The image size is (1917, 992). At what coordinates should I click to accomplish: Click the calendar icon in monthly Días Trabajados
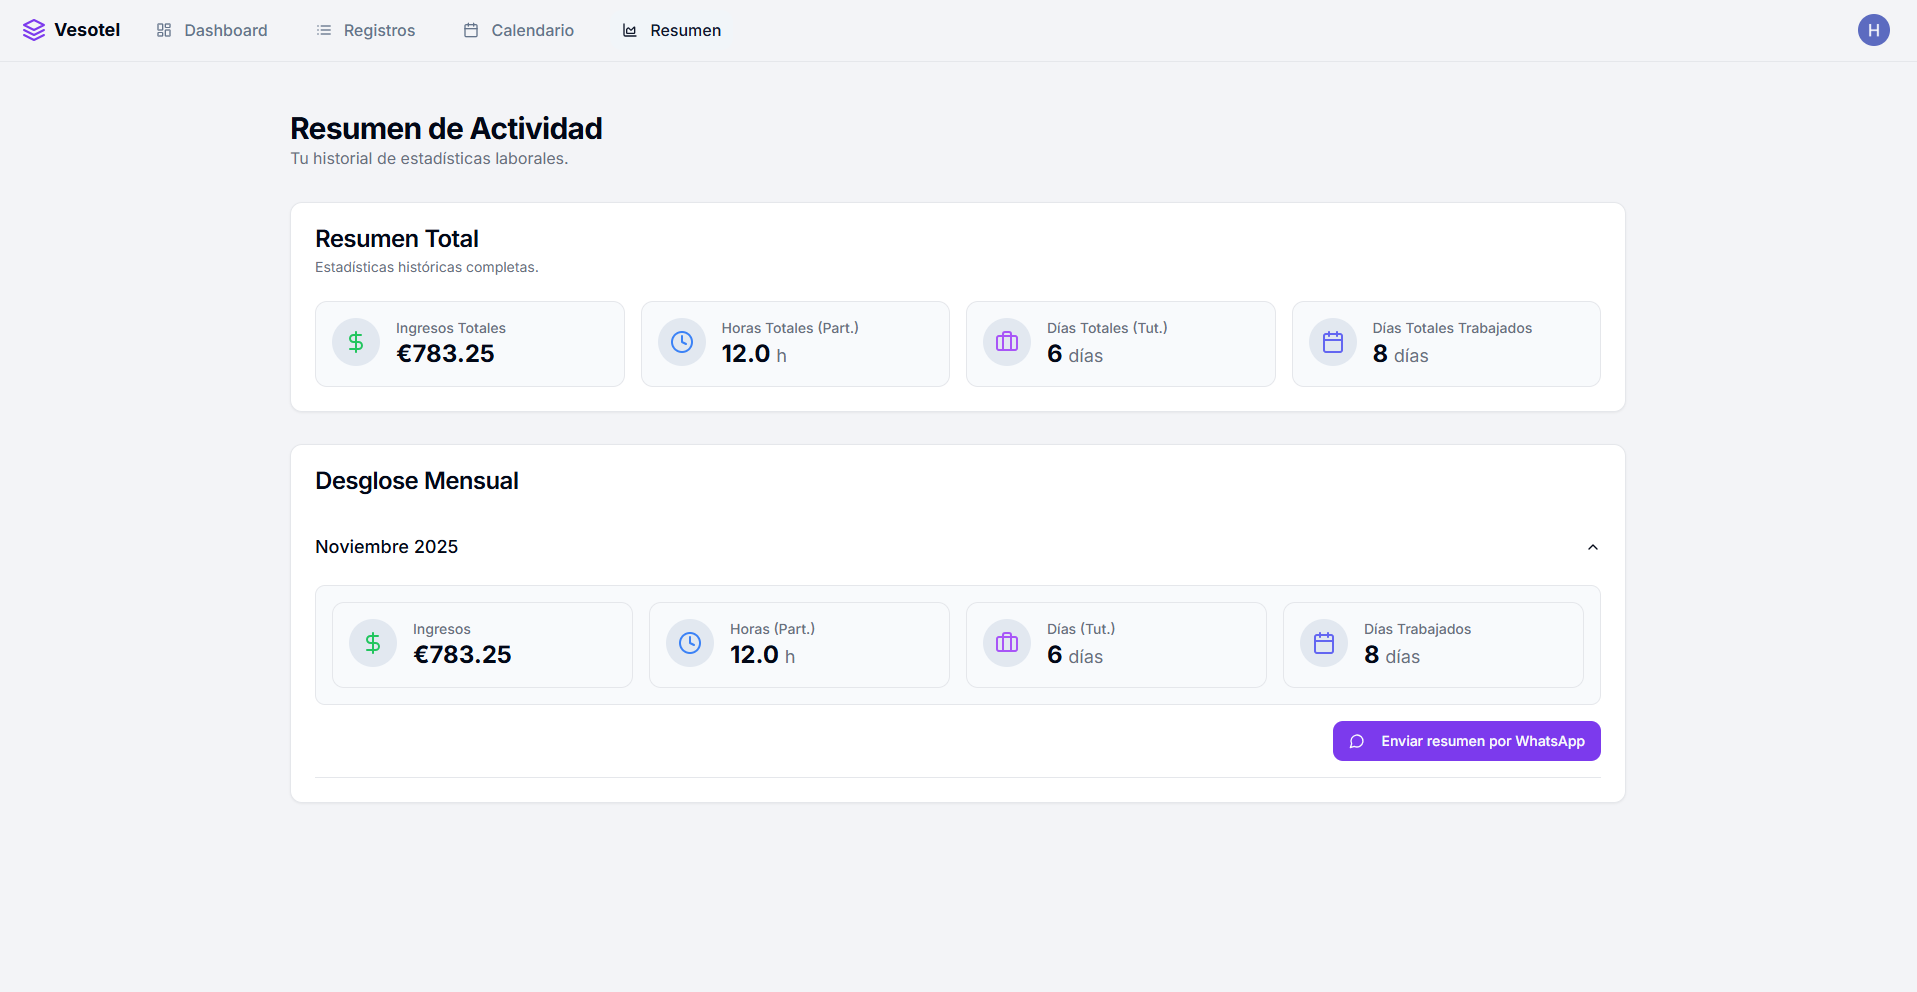click(1324, 643)
